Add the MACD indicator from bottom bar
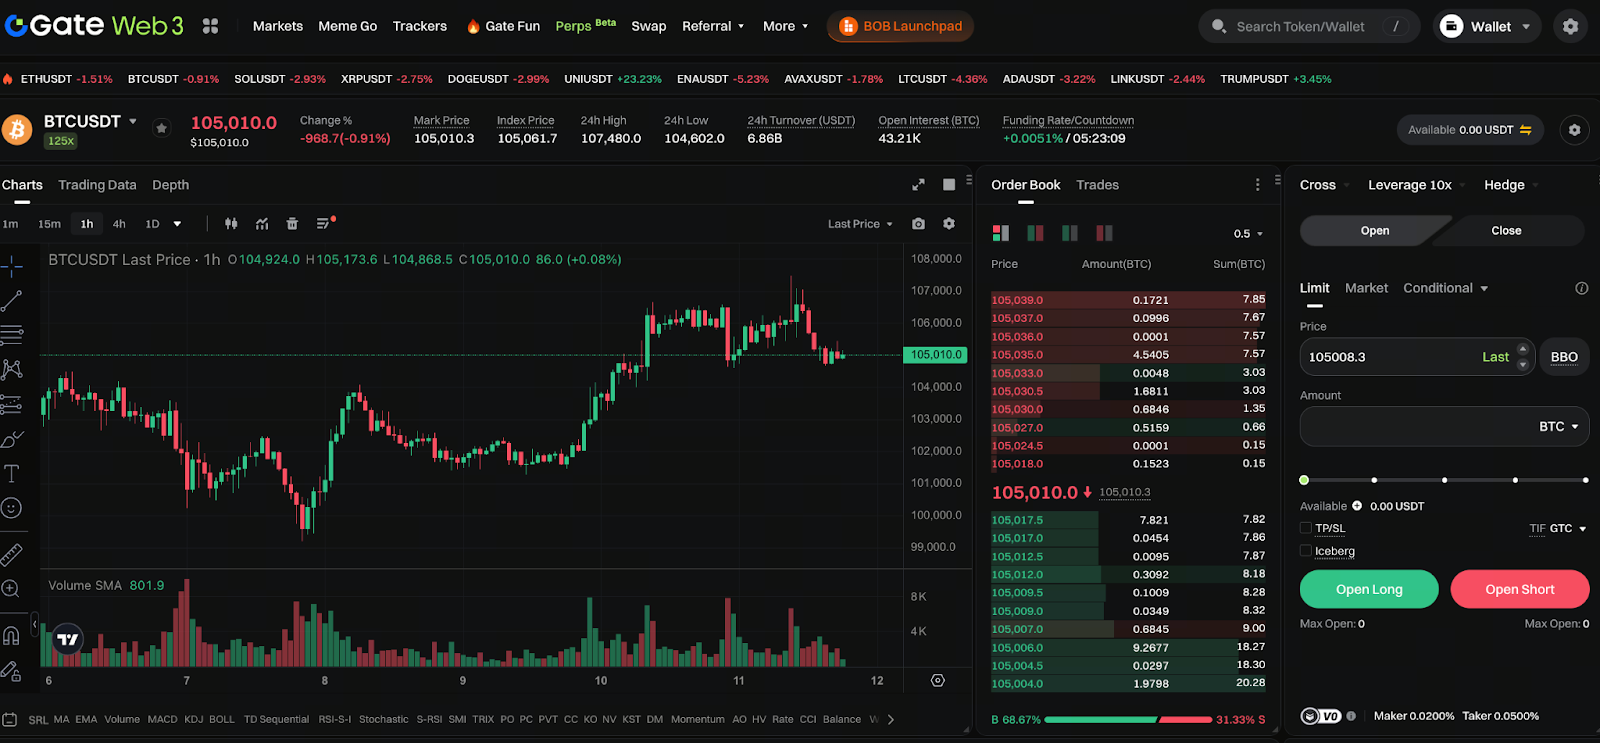Image resolution: width=1600 pixels, height=743 pixels. [162, 719]
